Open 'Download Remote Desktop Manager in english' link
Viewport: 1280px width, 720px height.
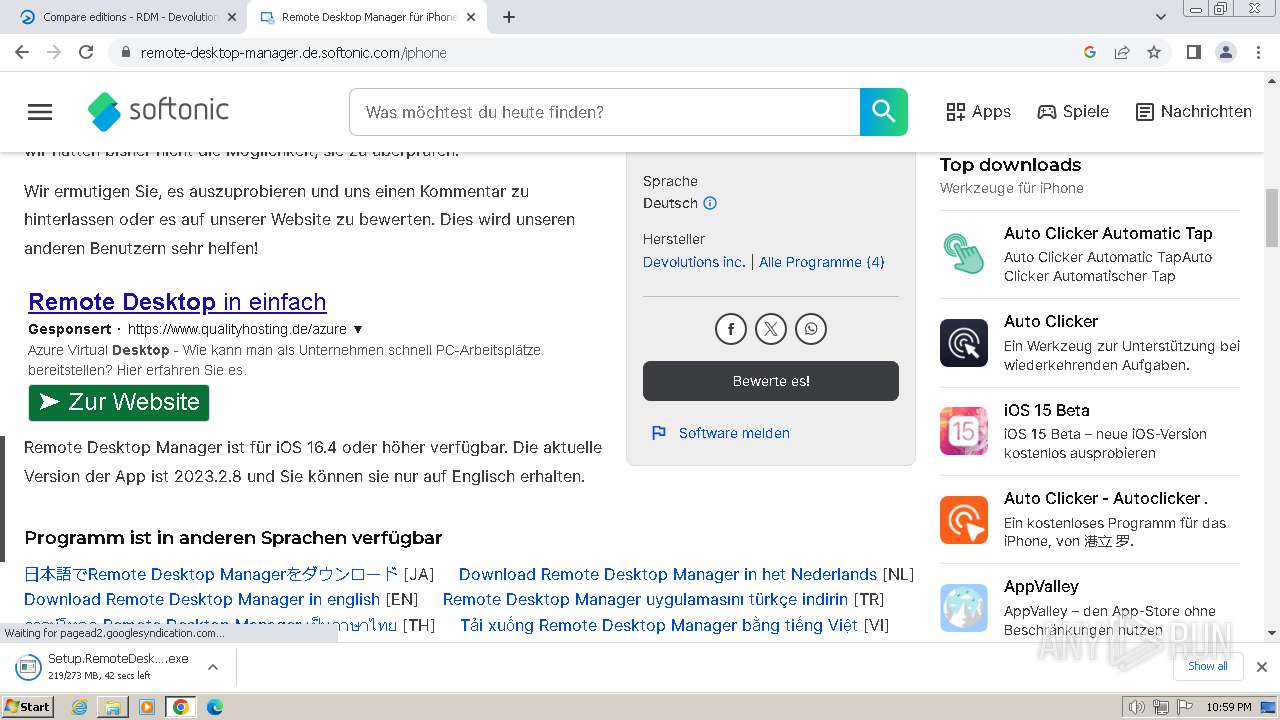coord(202,599)
